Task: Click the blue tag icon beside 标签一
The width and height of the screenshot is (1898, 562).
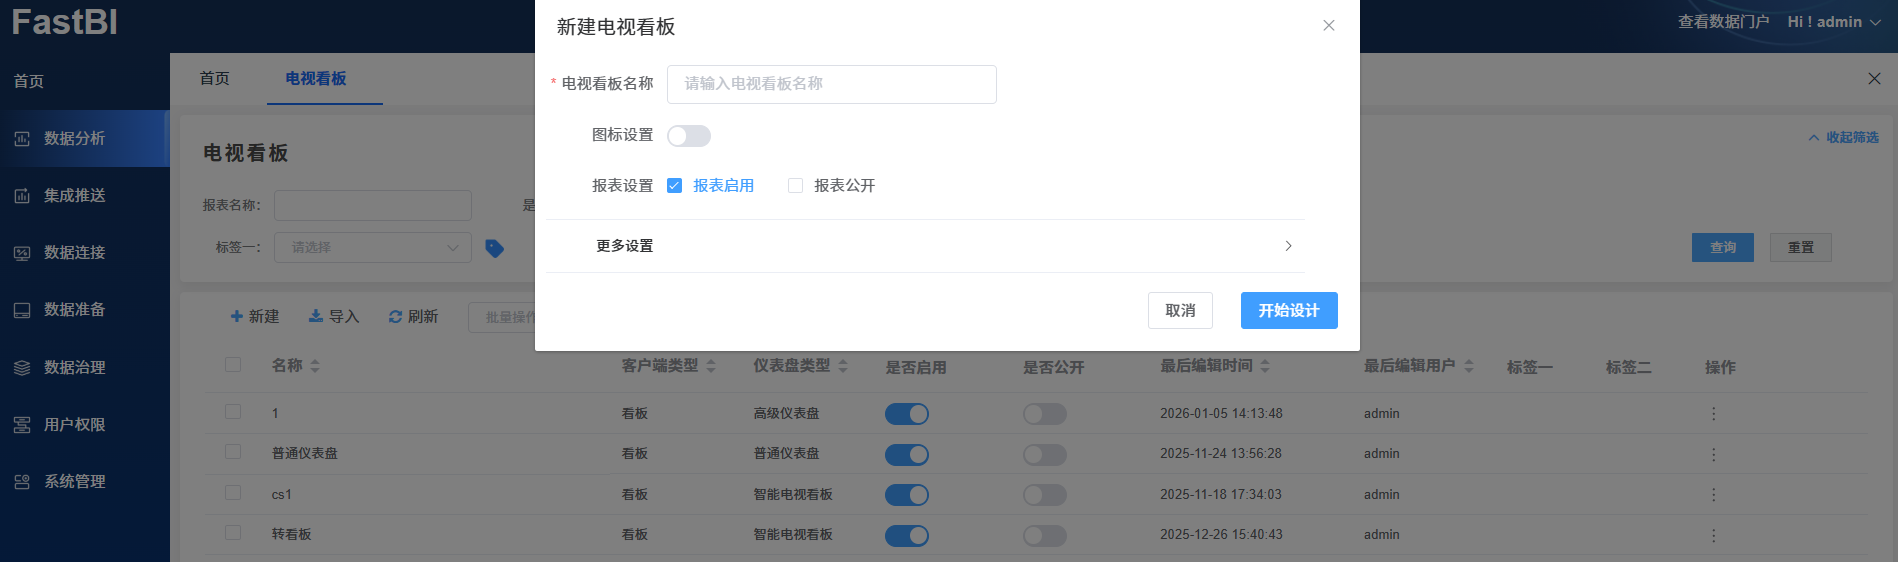Action: coord(494,248)
